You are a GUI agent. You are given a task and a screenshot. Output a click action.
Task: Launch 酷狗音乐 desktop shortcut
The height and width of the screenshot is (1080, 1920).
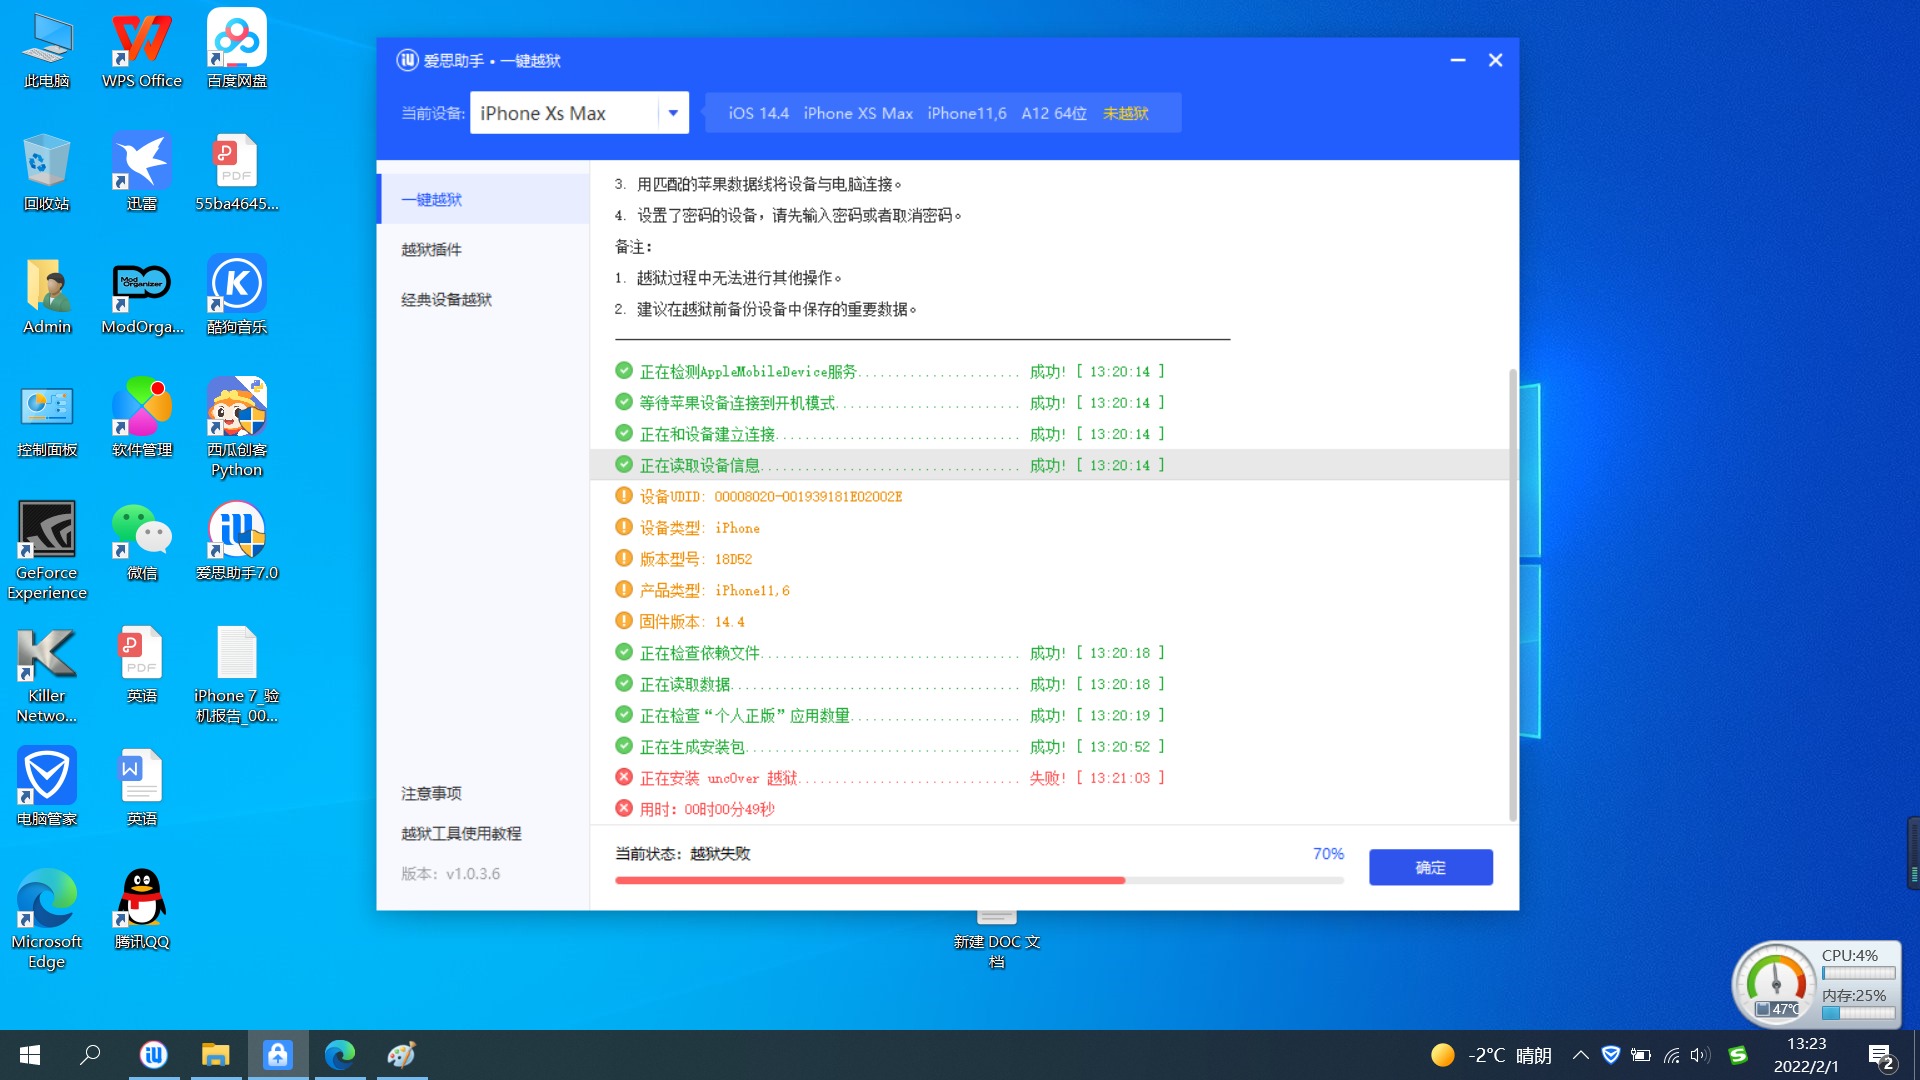click(x=237, y=296)
